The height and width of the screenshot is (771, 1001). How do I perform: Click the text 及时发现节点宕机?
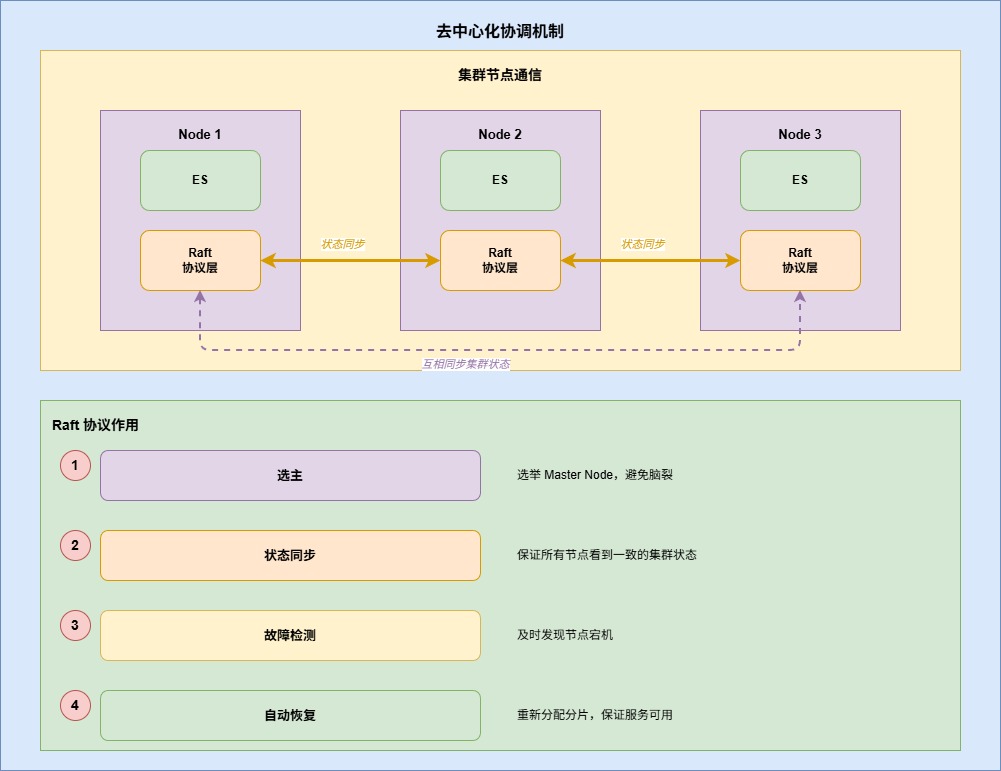[565, 635]
